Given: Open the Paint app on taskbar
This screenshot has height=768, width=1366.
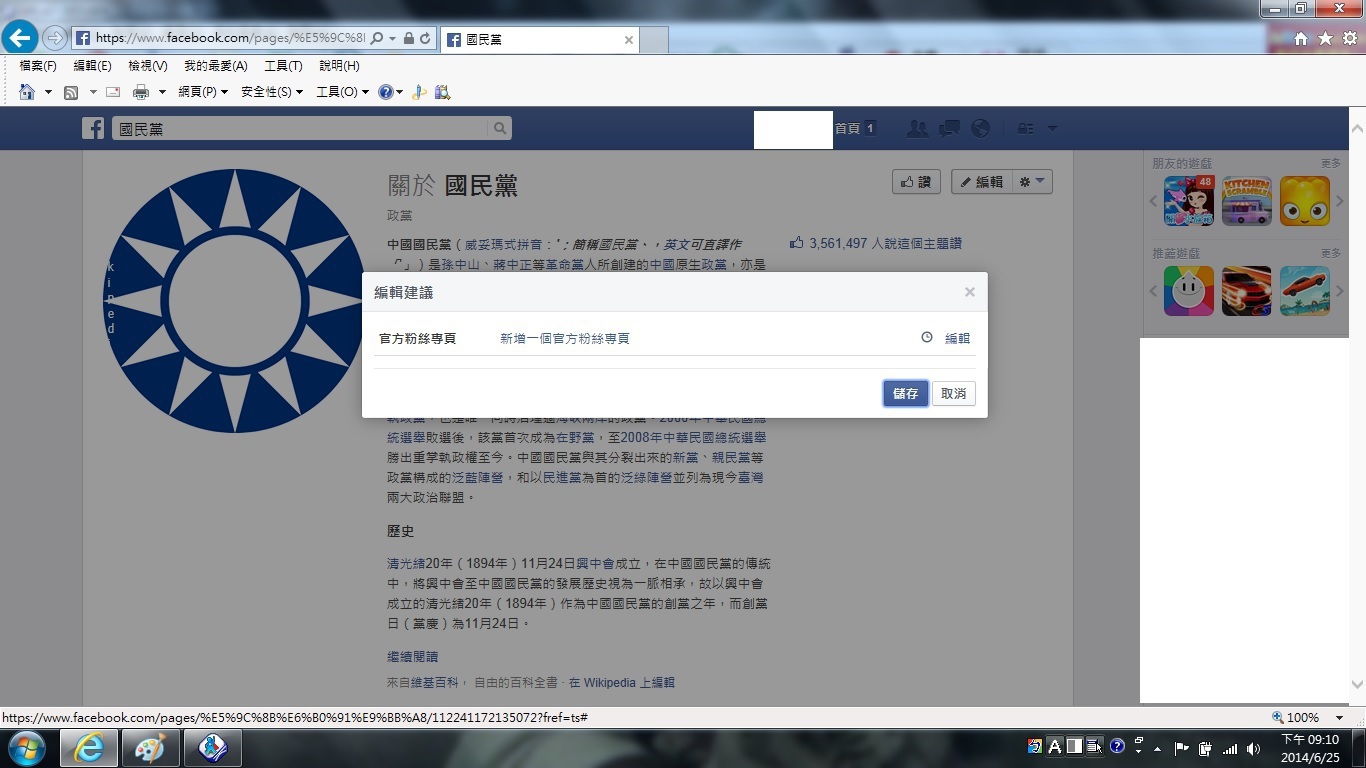Looking at the screenshot, I should coord(151,748).
